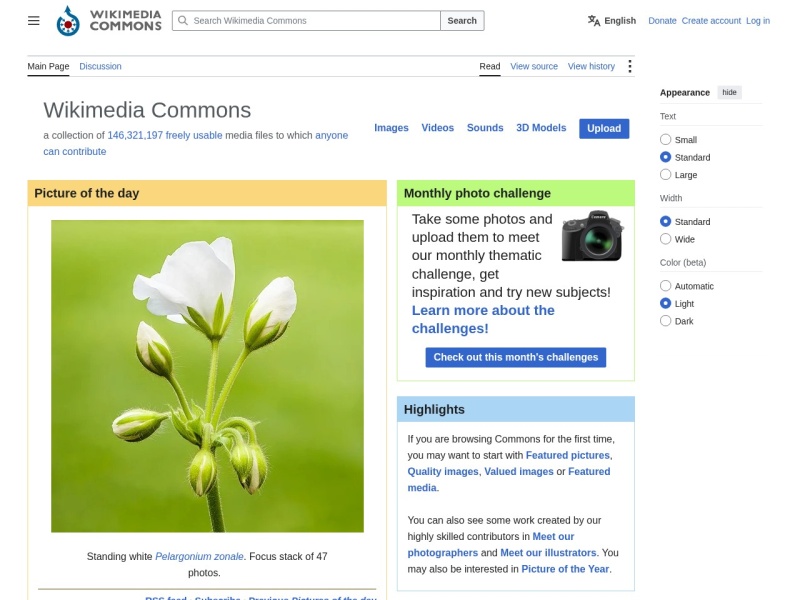Open the View source tab
The height and width of the screenshot is (600, 800).
coord(534,66)
